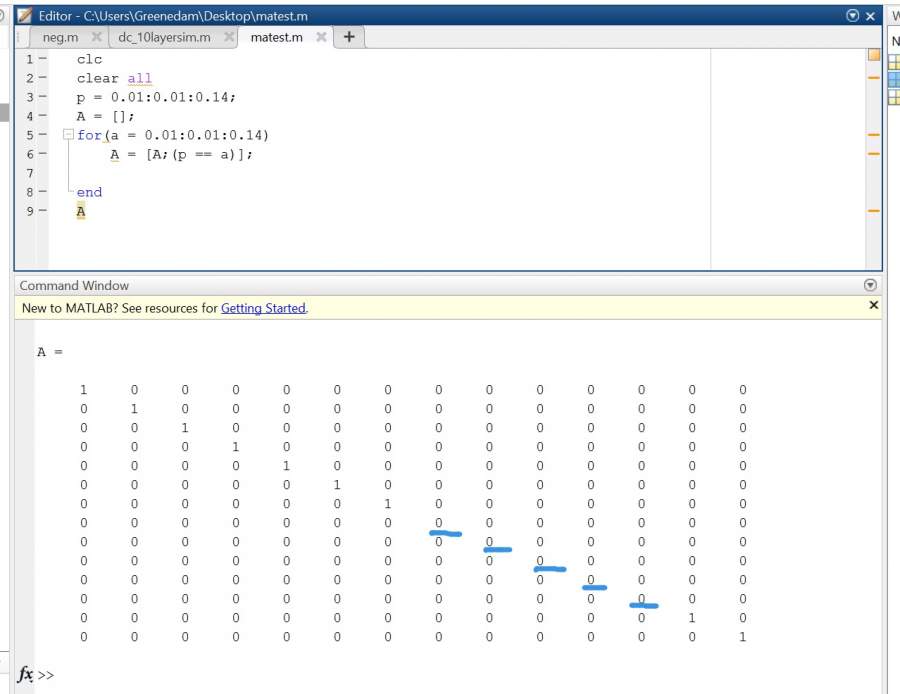The height and width of the screenshot is (694, 900).
Task: Click the 'A = [A;(p == a)];' line
Action: click(181, 154)
